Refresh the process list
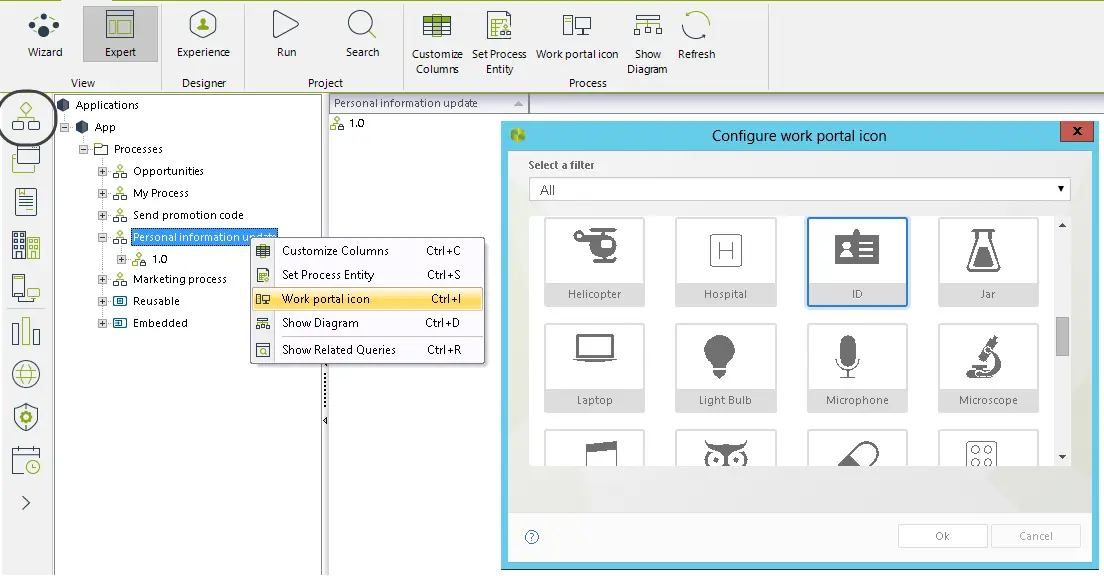1104x576 pixels. [x=696, y=35]
